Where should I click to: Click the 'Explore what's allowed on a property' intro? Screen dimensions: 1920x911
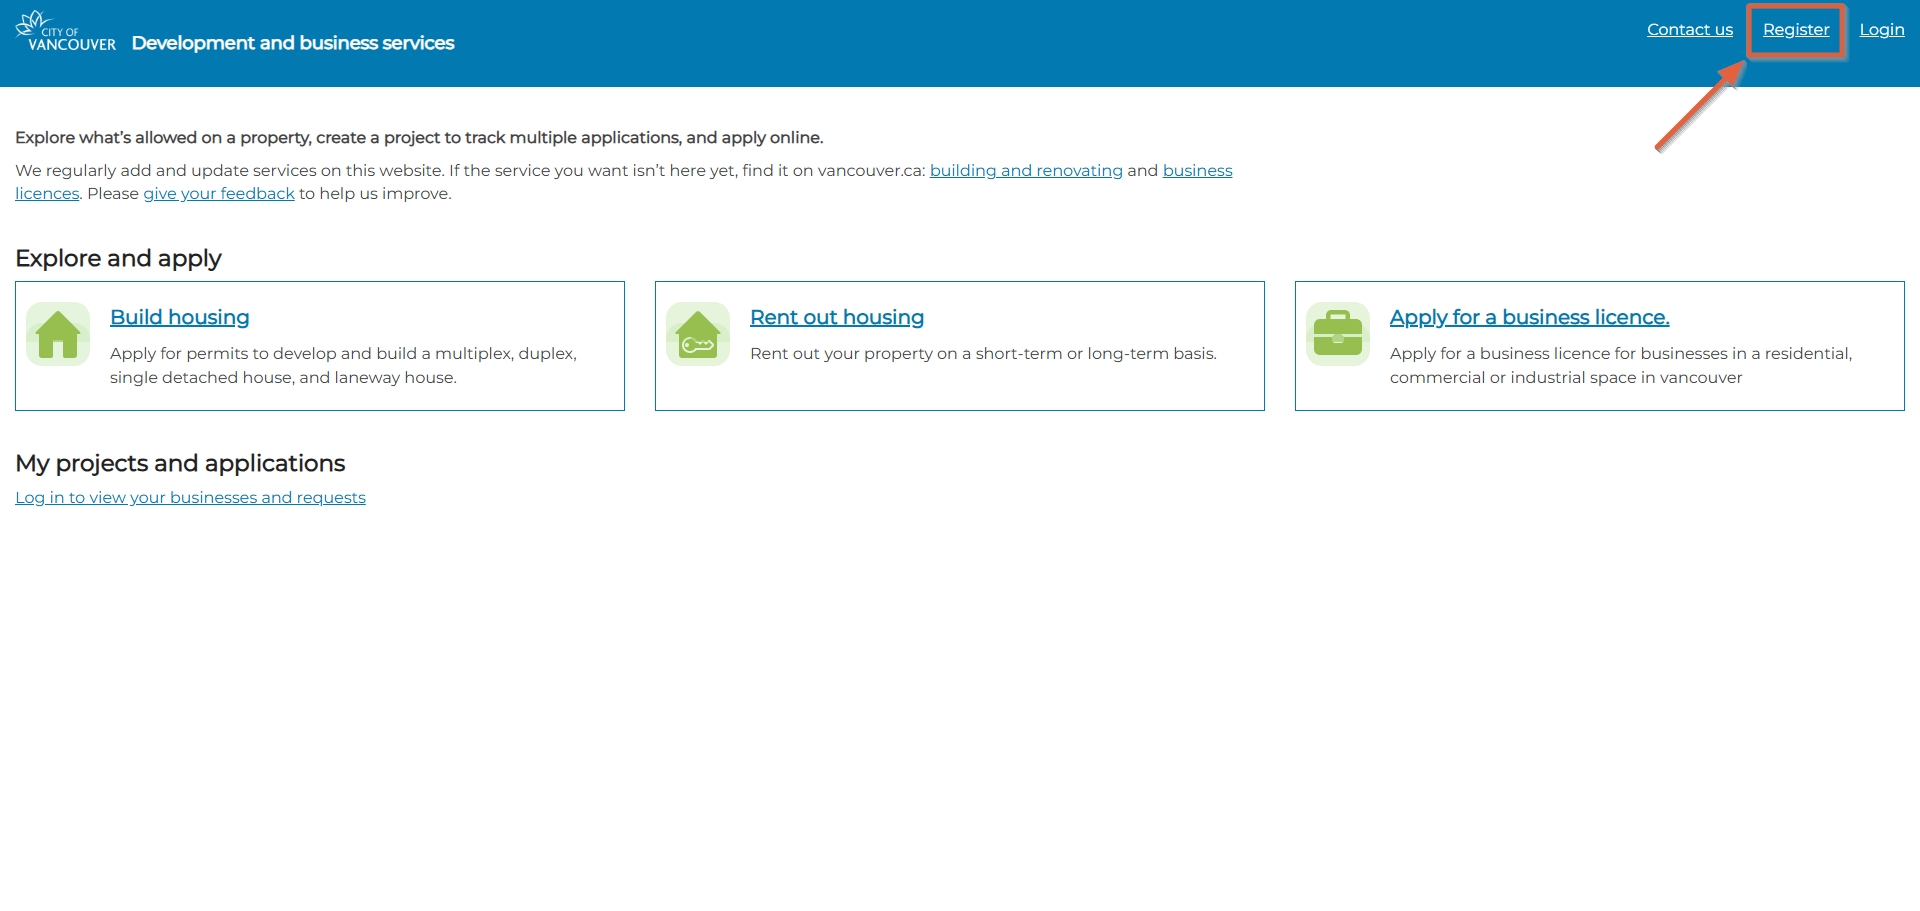pyautogui.click(x=419, y=137)
